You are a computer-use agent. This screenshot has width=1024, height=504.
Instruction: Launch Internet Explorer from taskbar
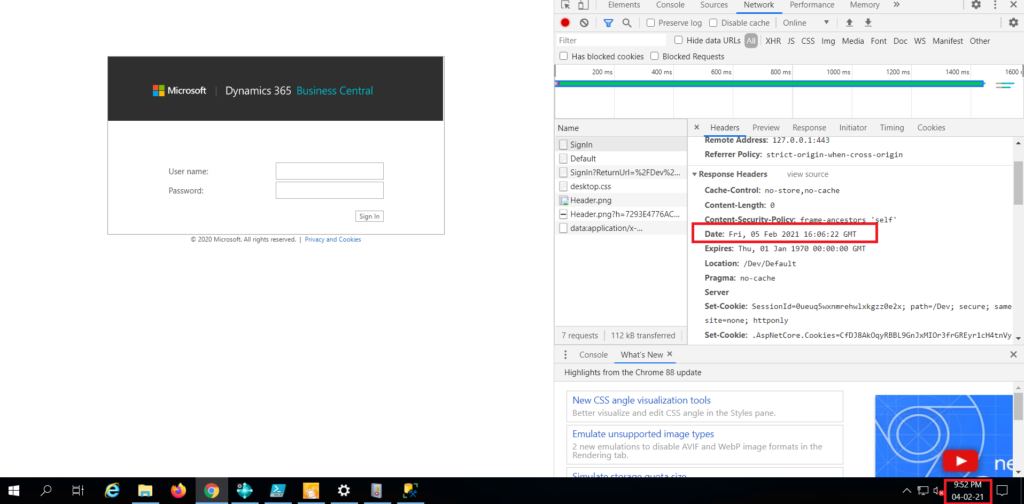click(x=112, y=490)
